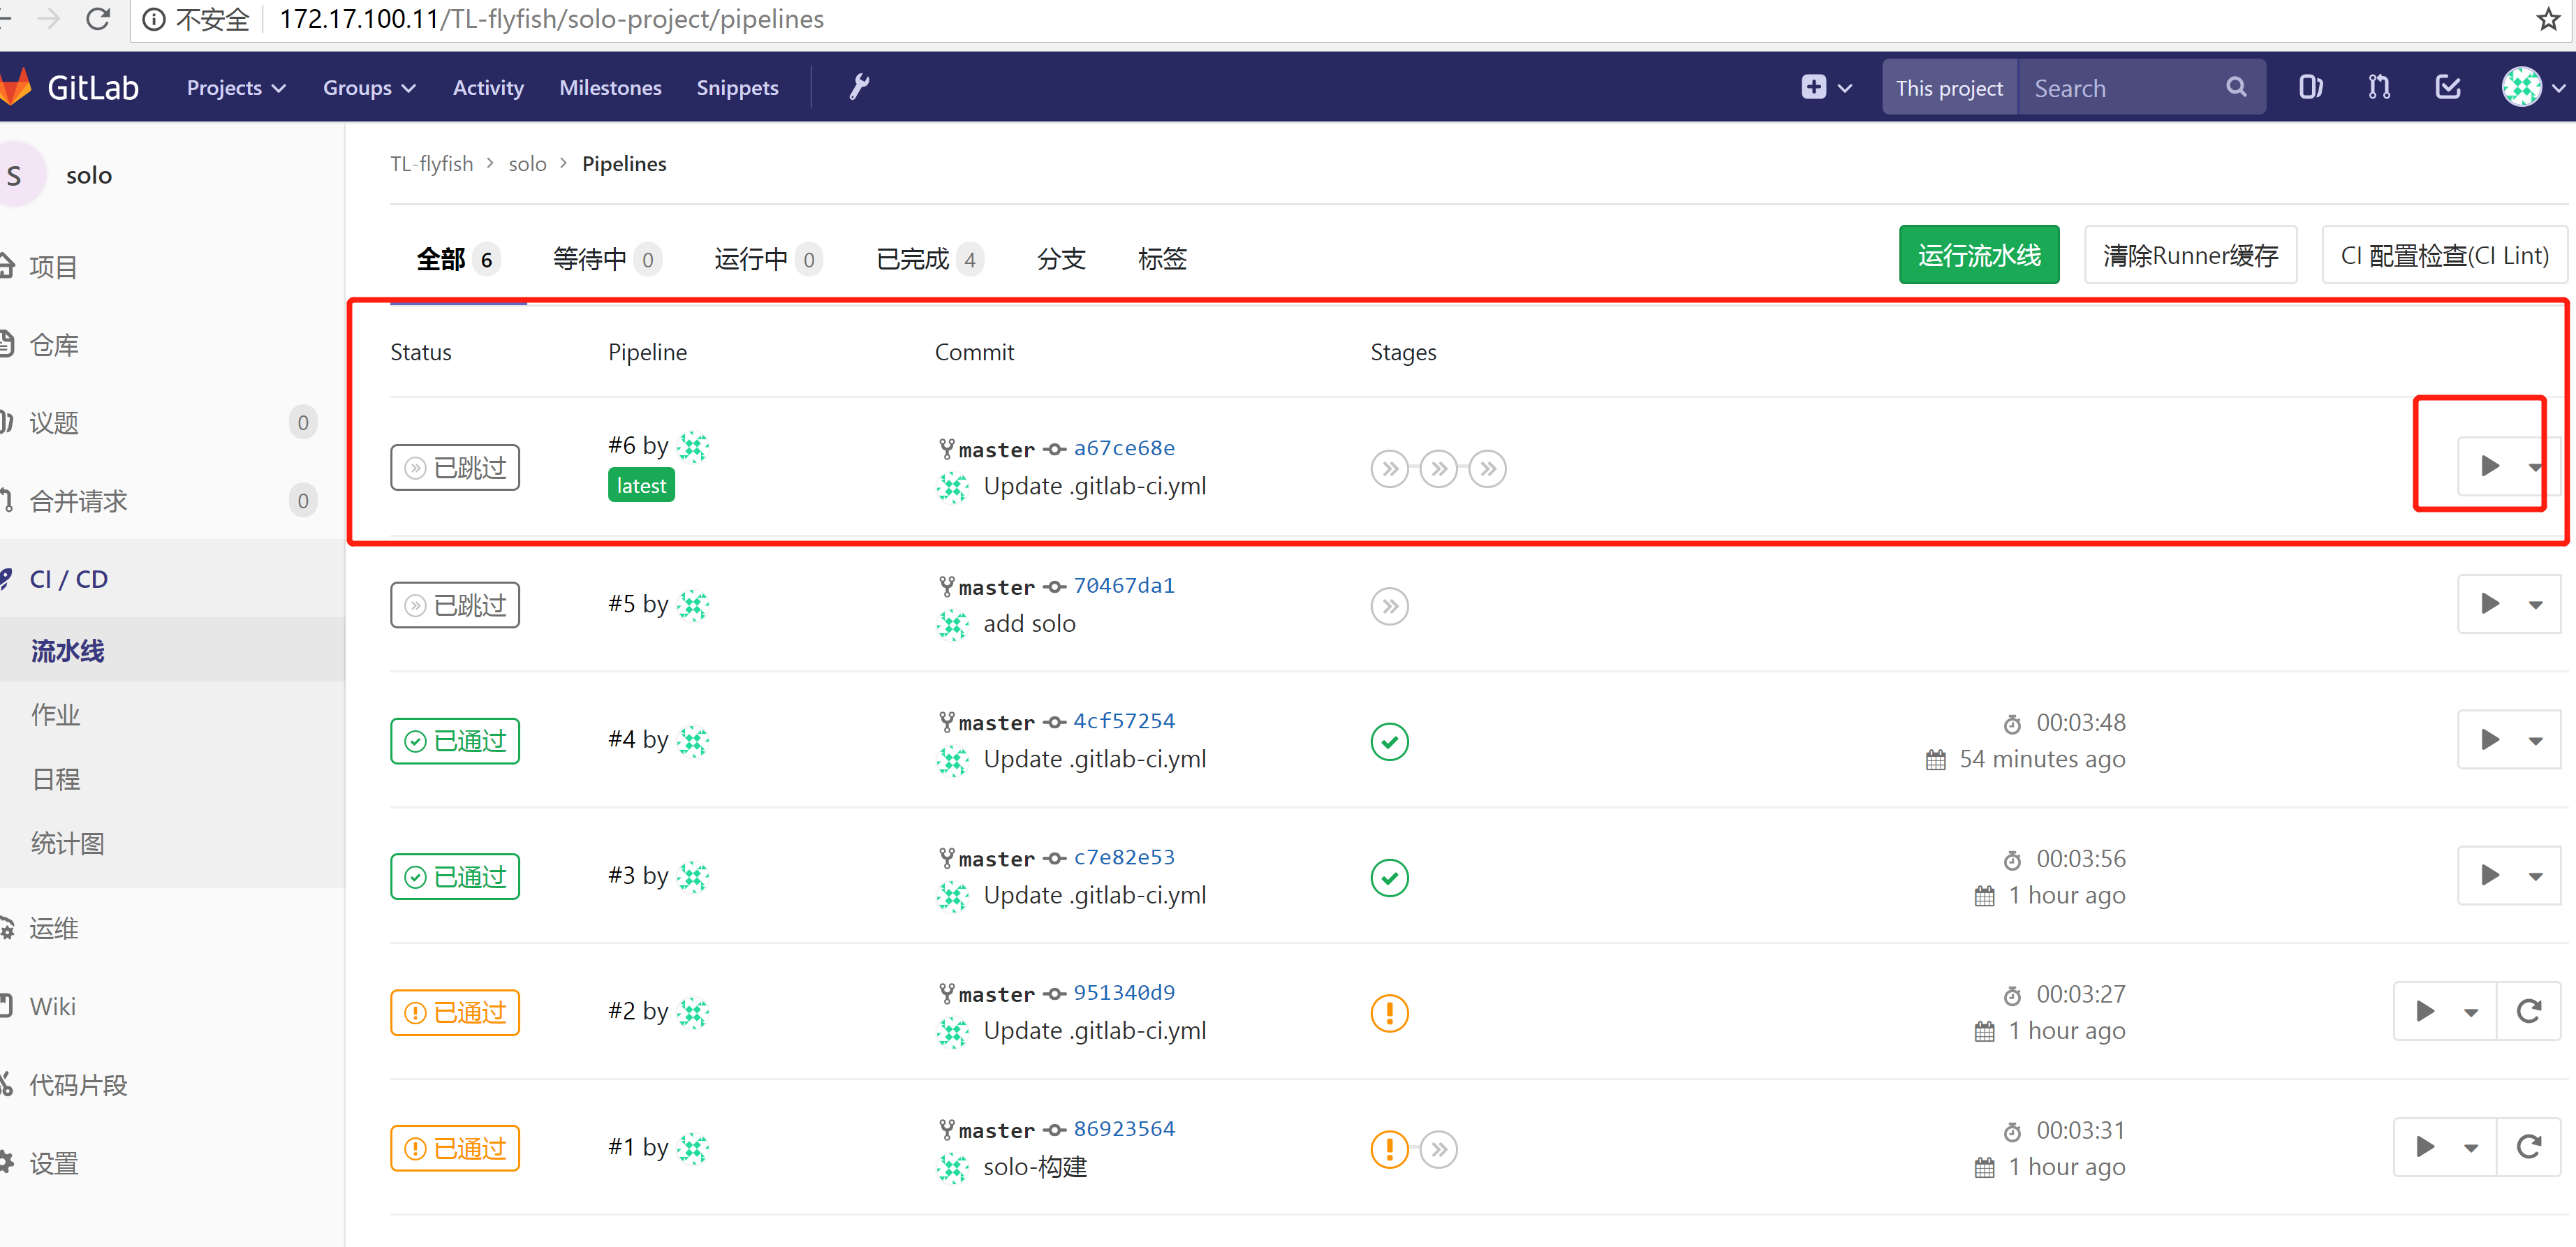Image resolution: width=2576 pixels, height=1247 pixels.
Task: Open the issues icon in the top bar
Action: click(2311, 87)
